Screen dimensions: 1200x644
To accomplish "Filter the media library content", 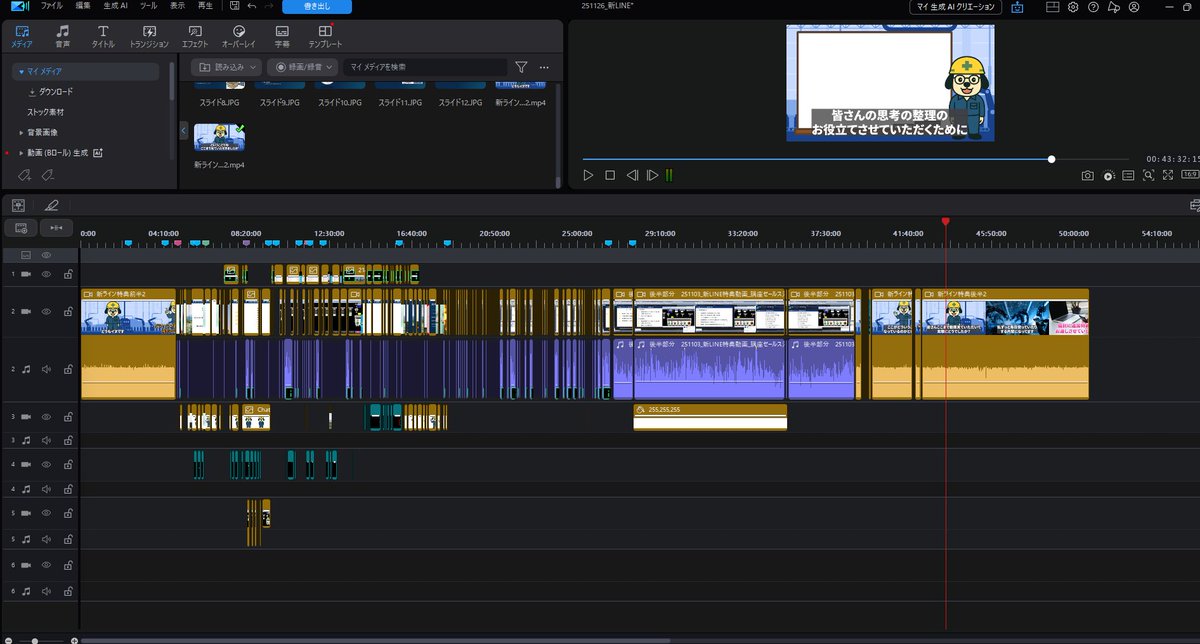I will coord(521,67).
